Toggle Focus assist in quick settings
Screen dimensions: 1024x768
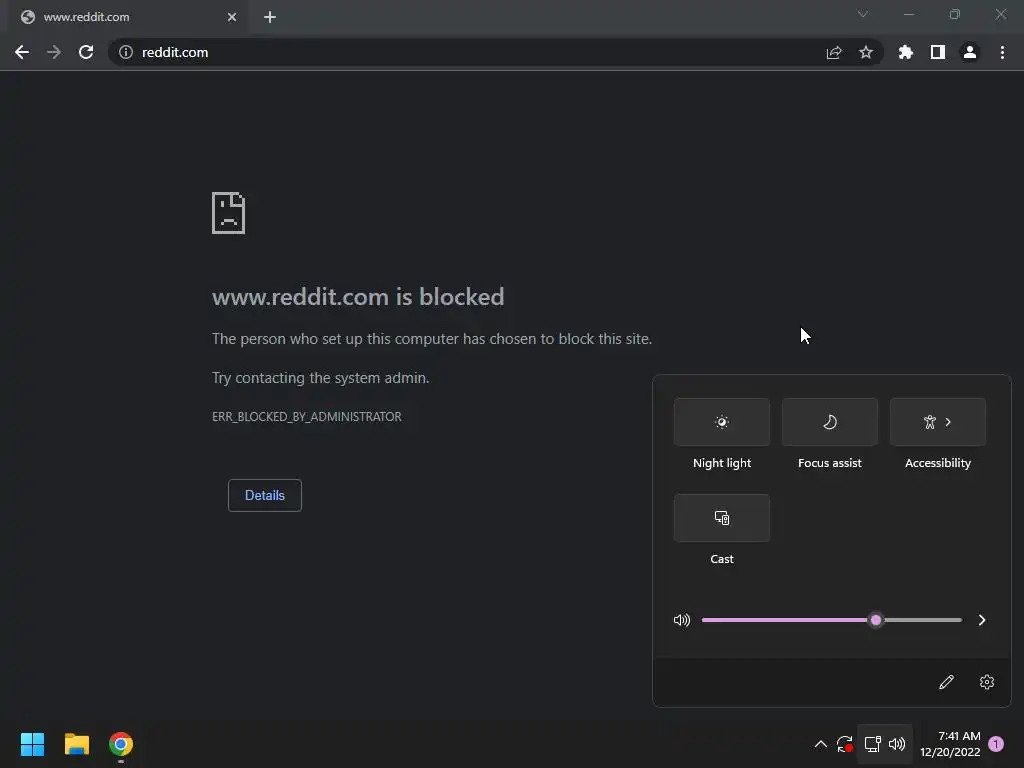tap(829, 422)
